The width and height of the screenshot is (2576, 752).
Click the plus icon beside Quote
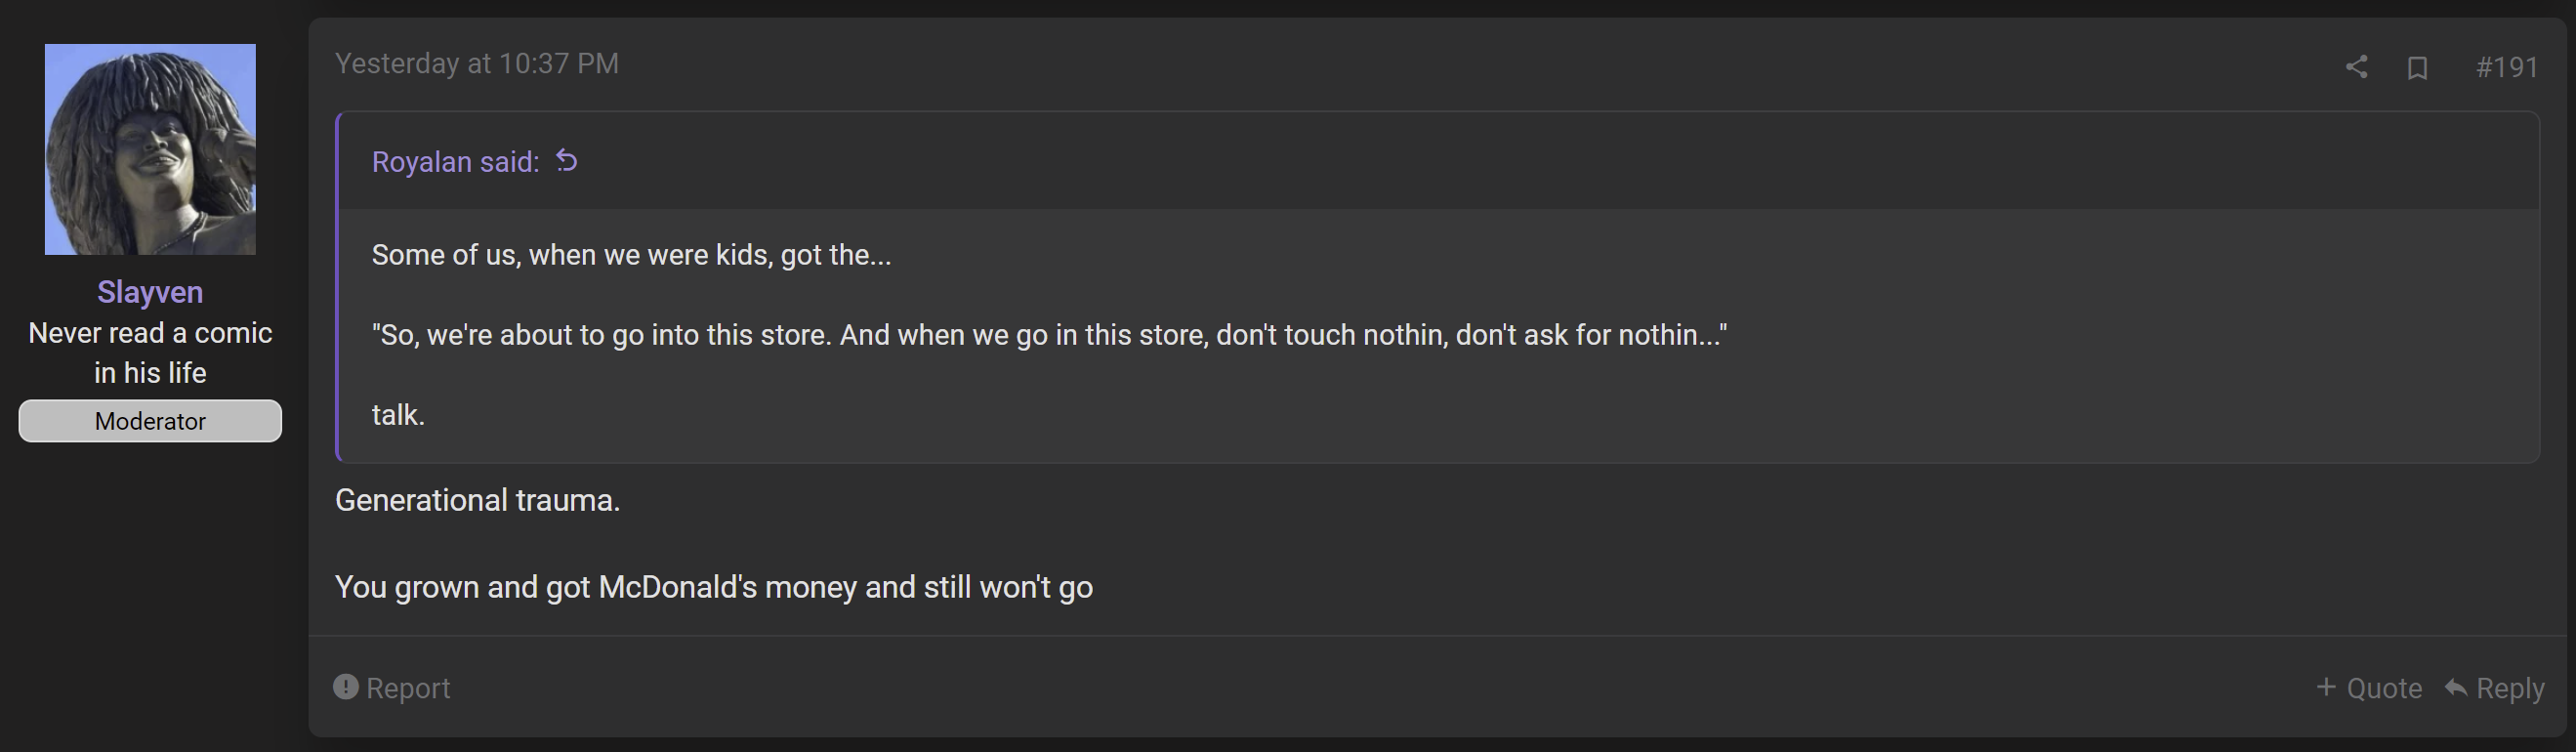tap(2326, 687)
